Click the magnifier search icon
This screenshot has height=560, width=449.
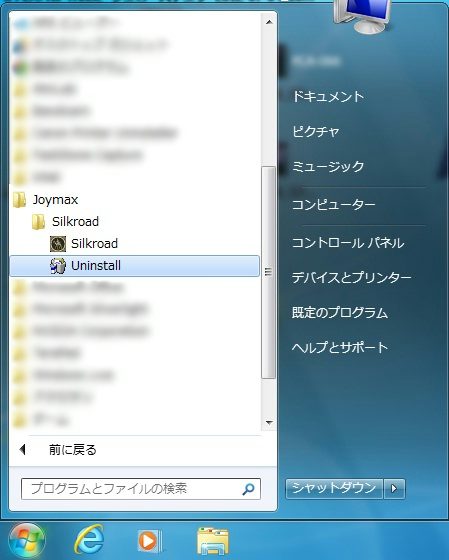(x=248, y=489)
